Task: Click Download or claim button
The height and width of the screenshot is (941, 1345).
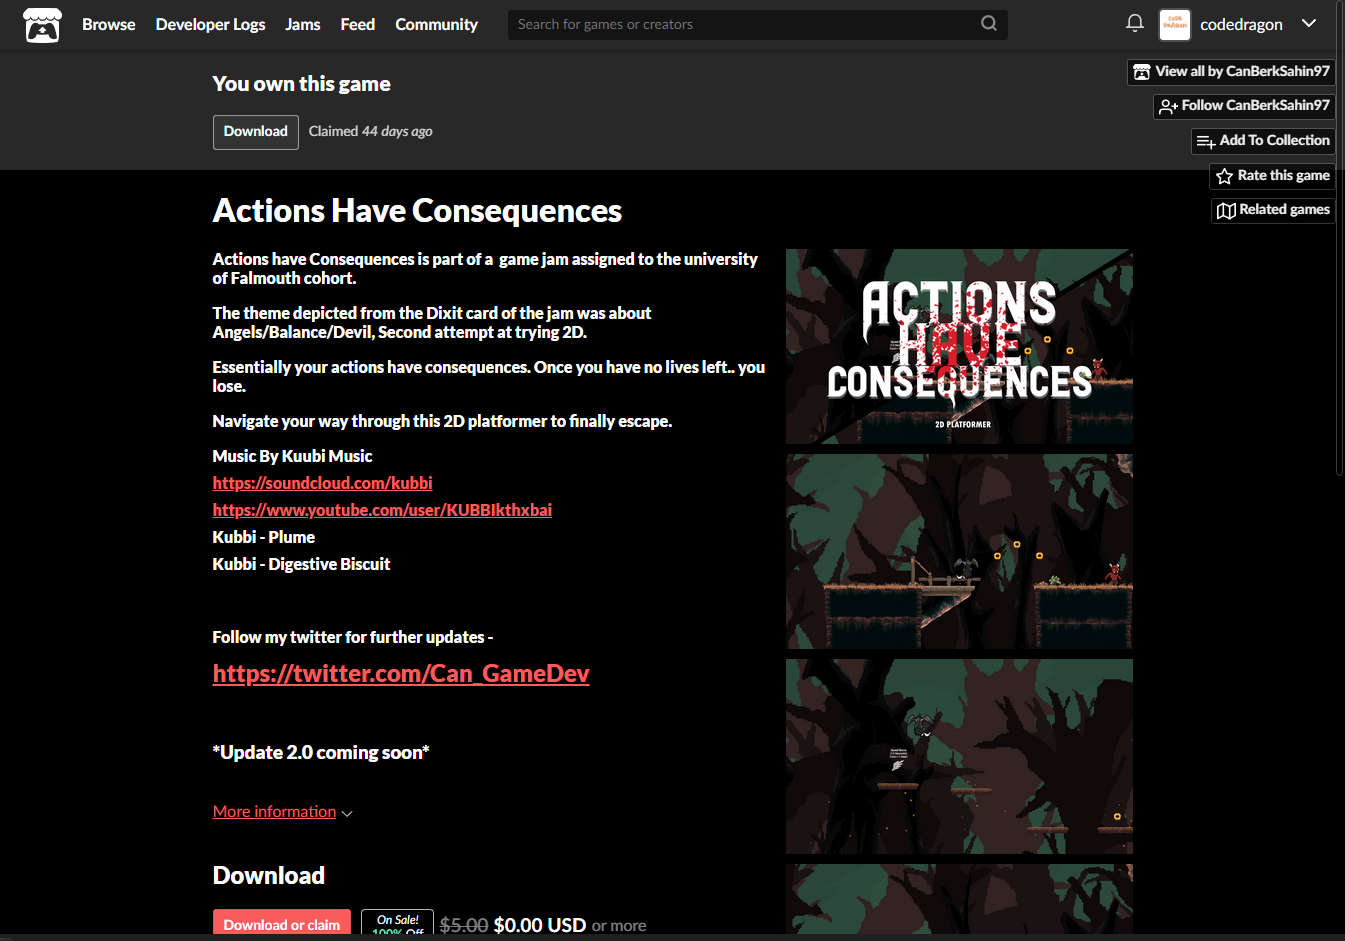Action: (x=282, y=922)
